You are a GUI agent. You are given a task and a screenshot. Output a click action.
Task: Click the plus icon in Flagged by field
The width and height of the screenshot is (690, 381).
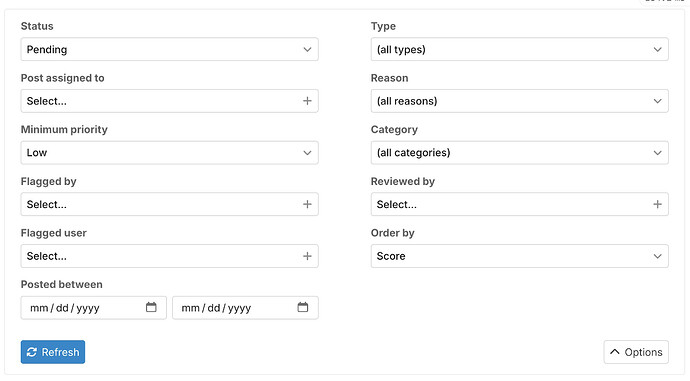coord(307,204)
